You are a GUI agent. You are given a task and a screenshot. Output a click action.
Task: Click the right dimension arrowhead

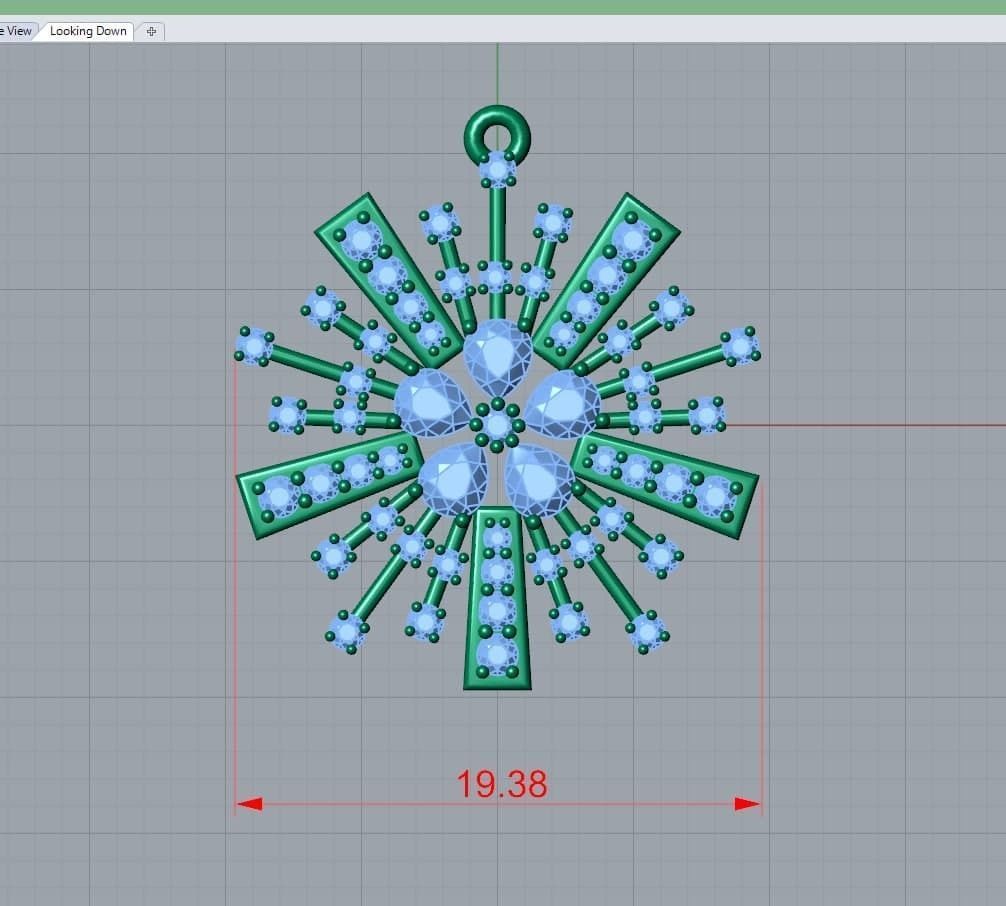click(747, 803)
